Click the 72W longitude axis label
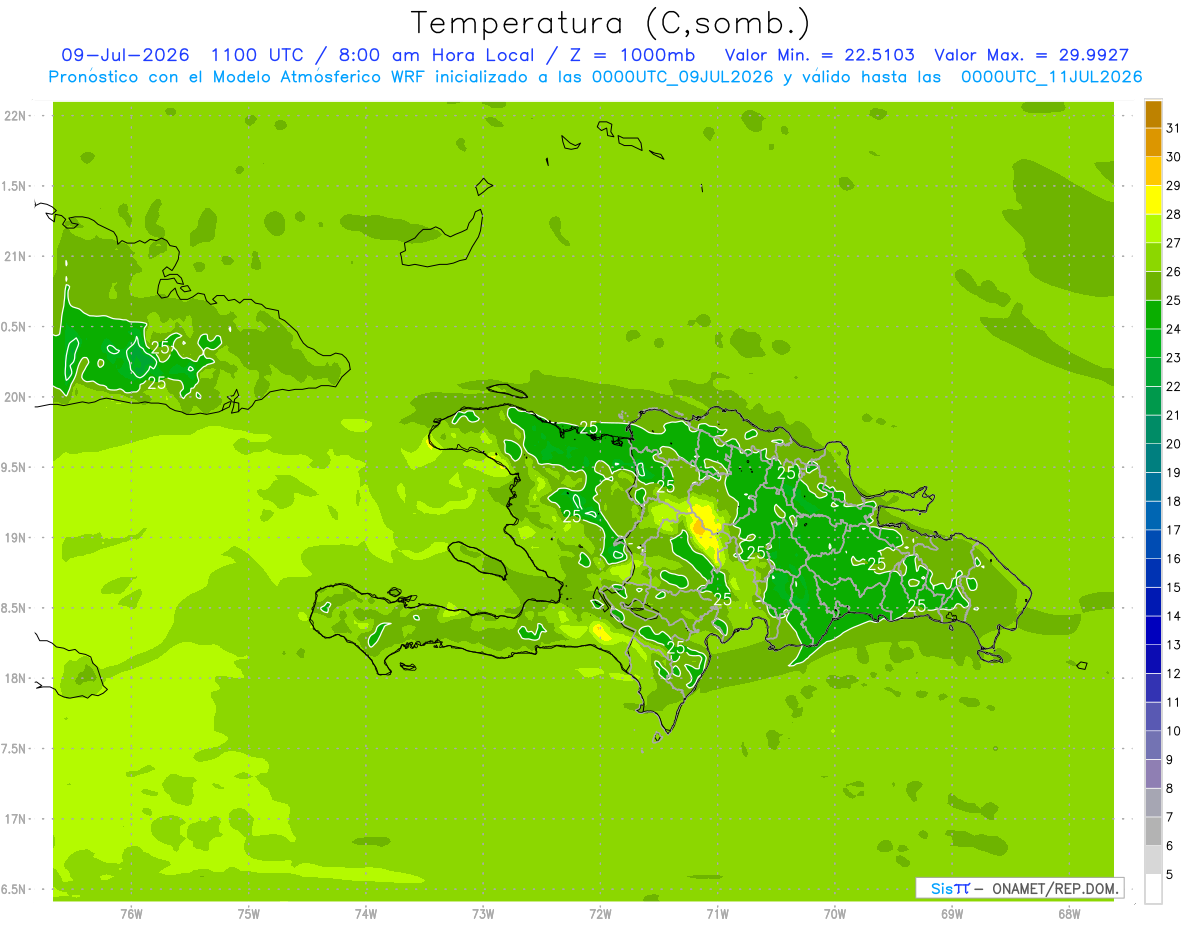This screenshot has height=927, width=1200. pos(600,913)
